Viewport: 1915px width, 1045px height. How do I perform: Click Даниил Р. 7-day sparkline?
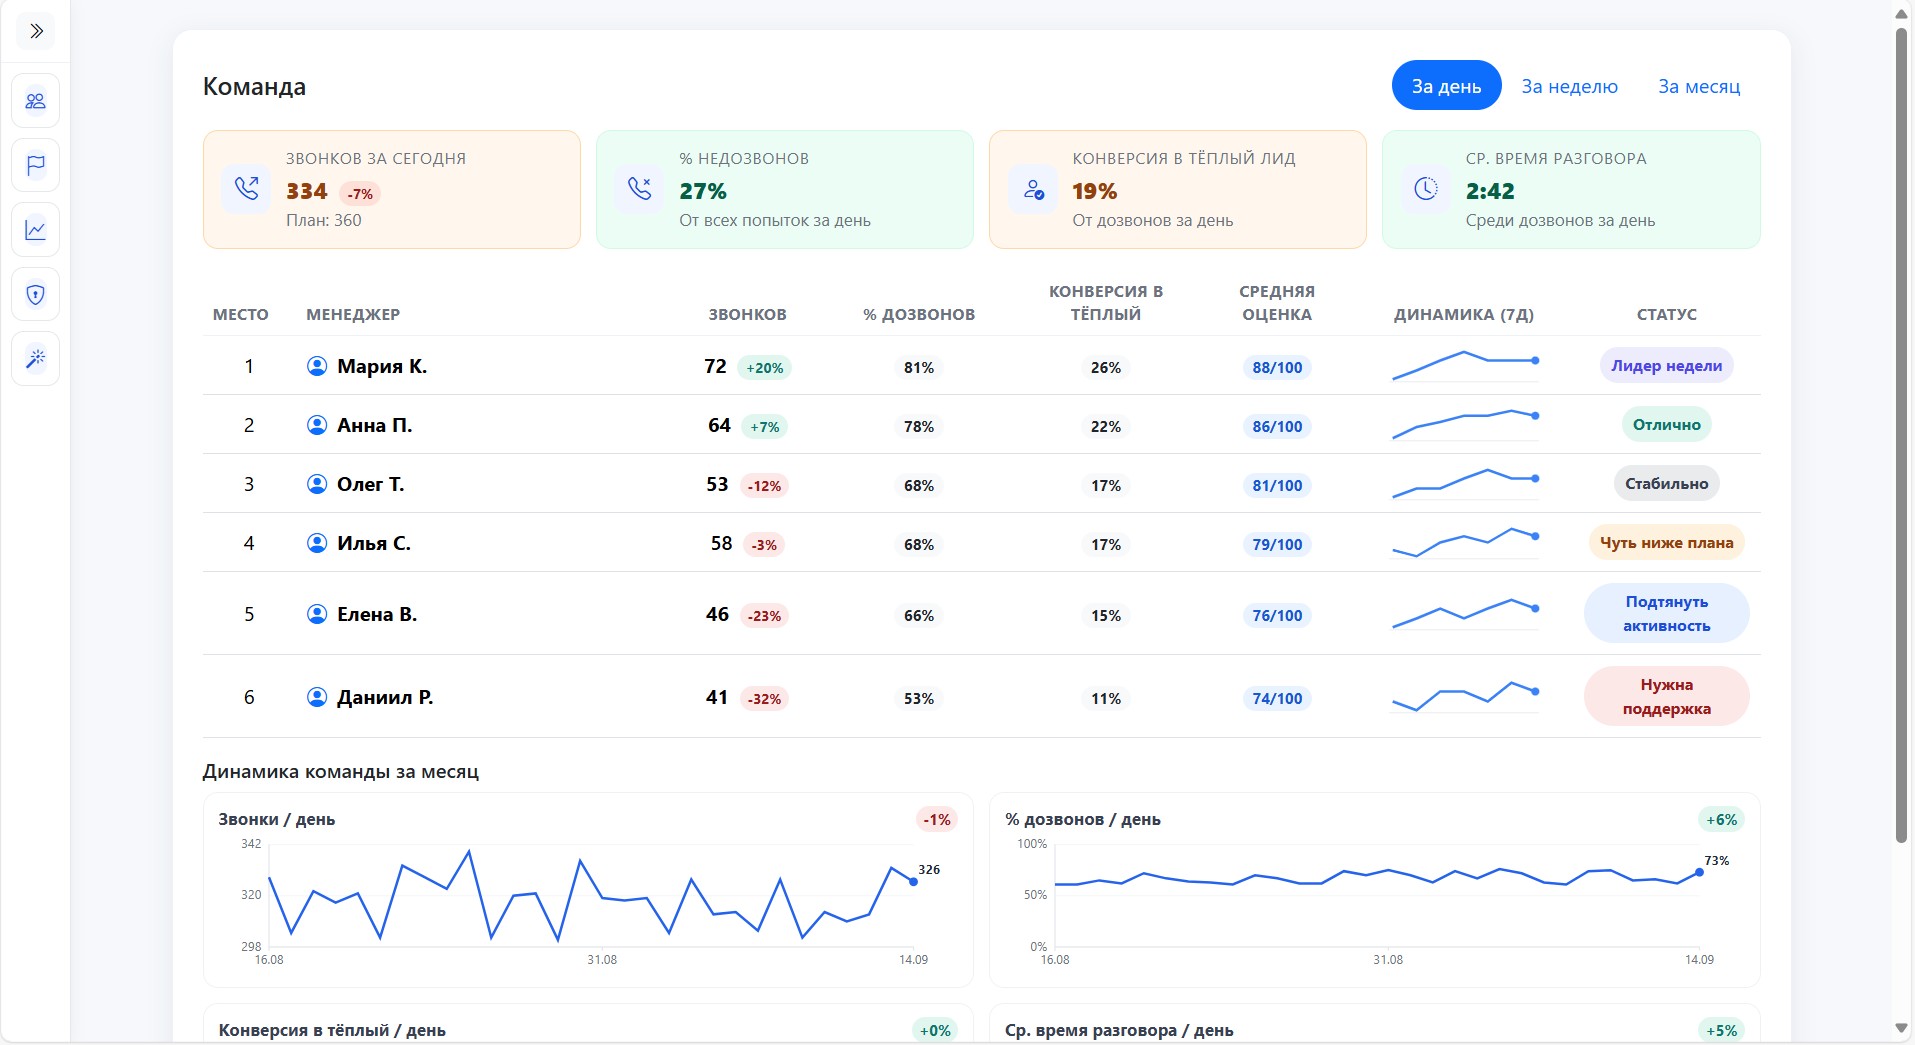coord(1465,697)
